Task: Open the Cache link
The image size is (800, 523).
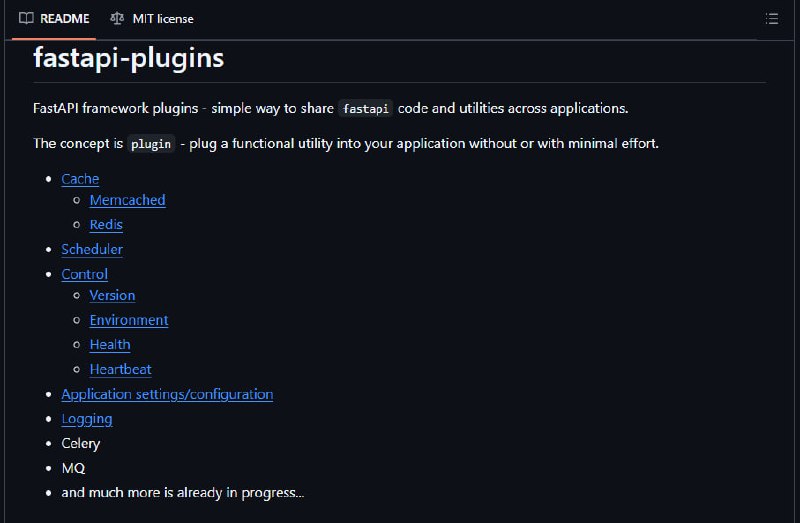Action: click(80, 179)
